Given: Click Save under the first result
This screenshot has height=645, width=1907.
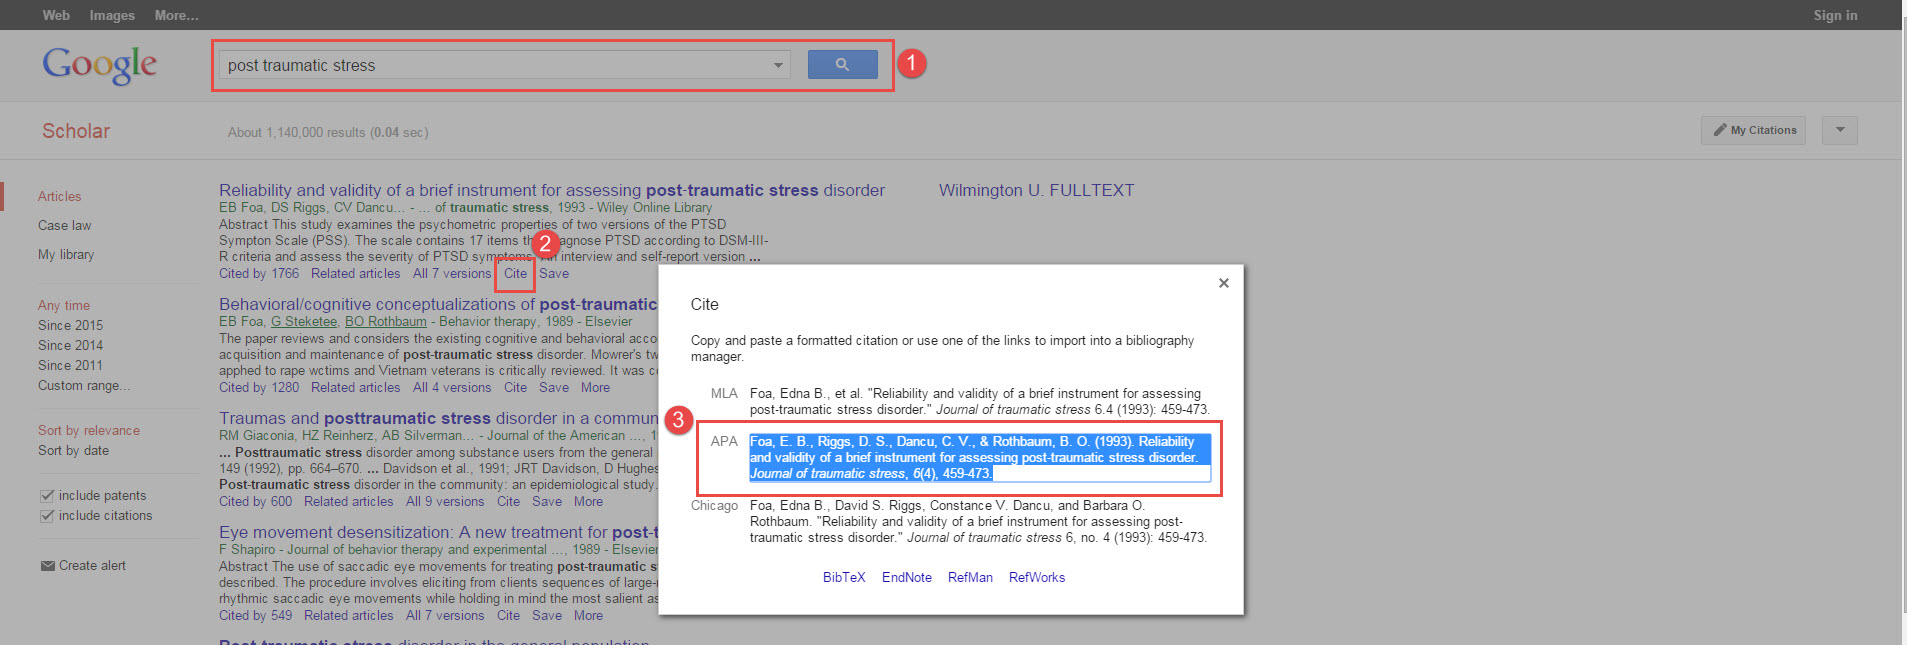Looking at the screenshot, I should click(554, 273).
